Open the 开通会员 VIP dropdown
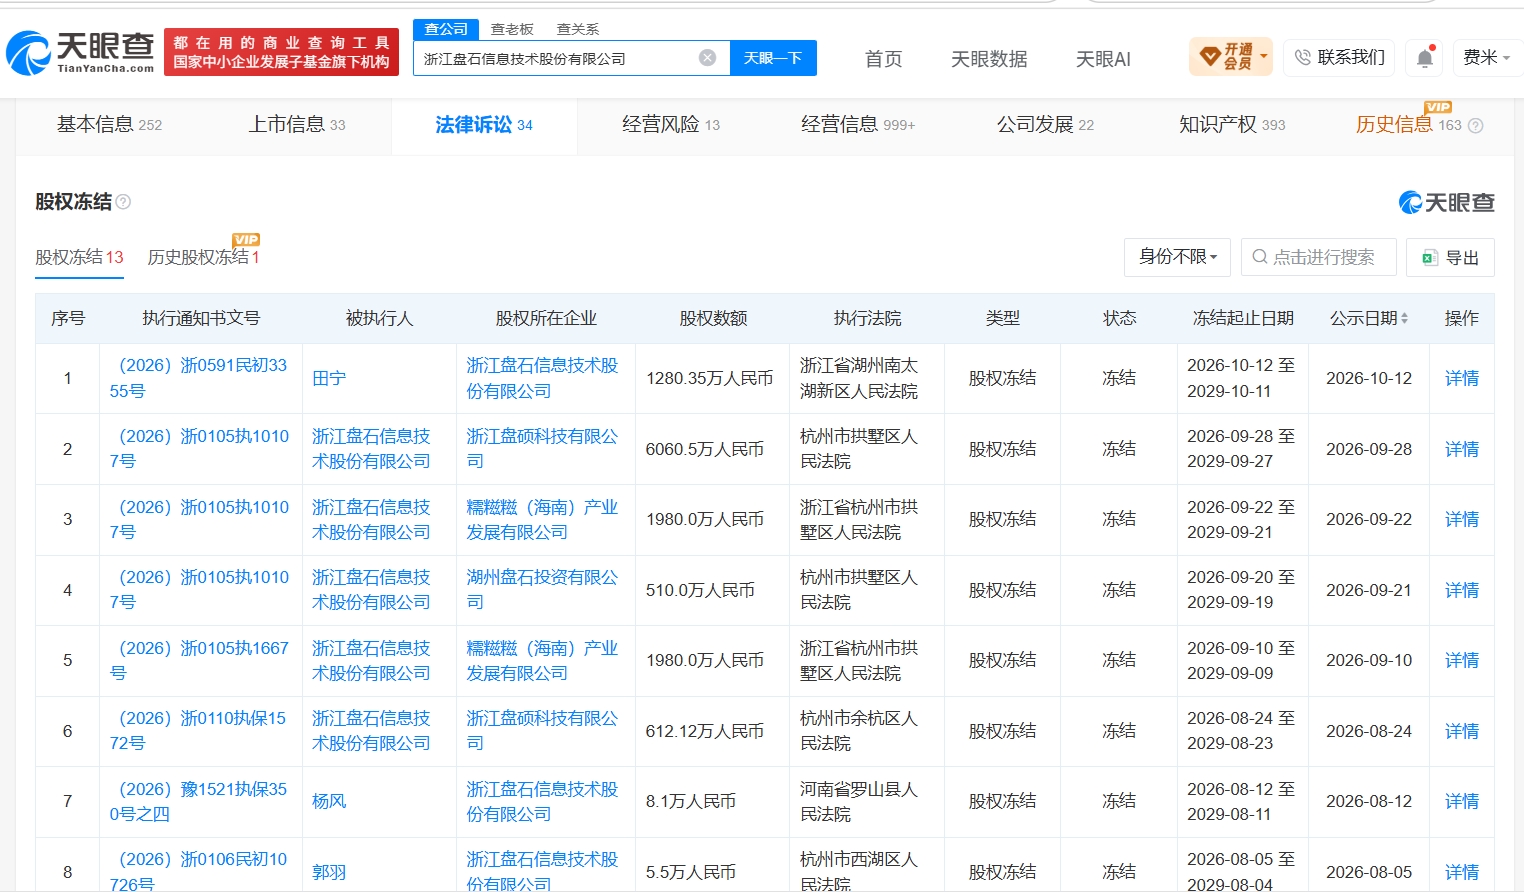1524x892 pixels. (1231, 57)
